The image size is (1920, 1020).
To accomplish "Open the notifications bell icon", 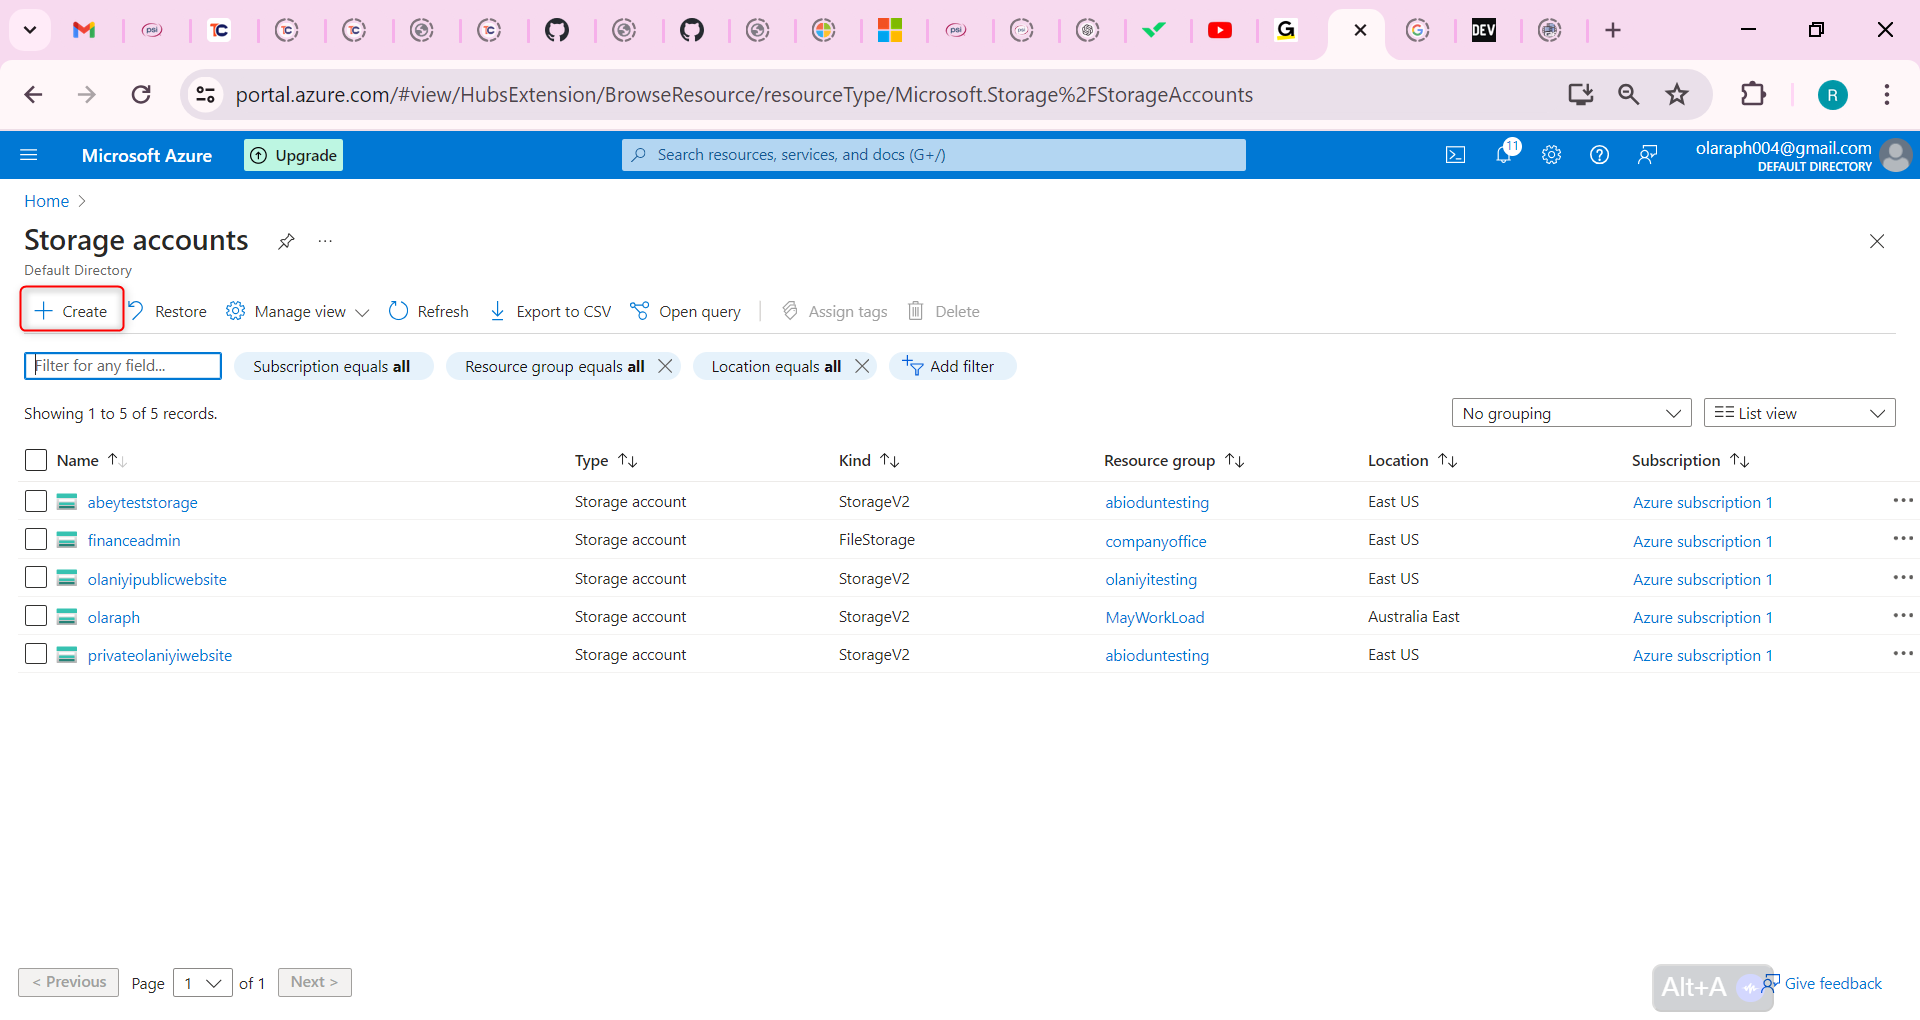I will [1504, 154].
